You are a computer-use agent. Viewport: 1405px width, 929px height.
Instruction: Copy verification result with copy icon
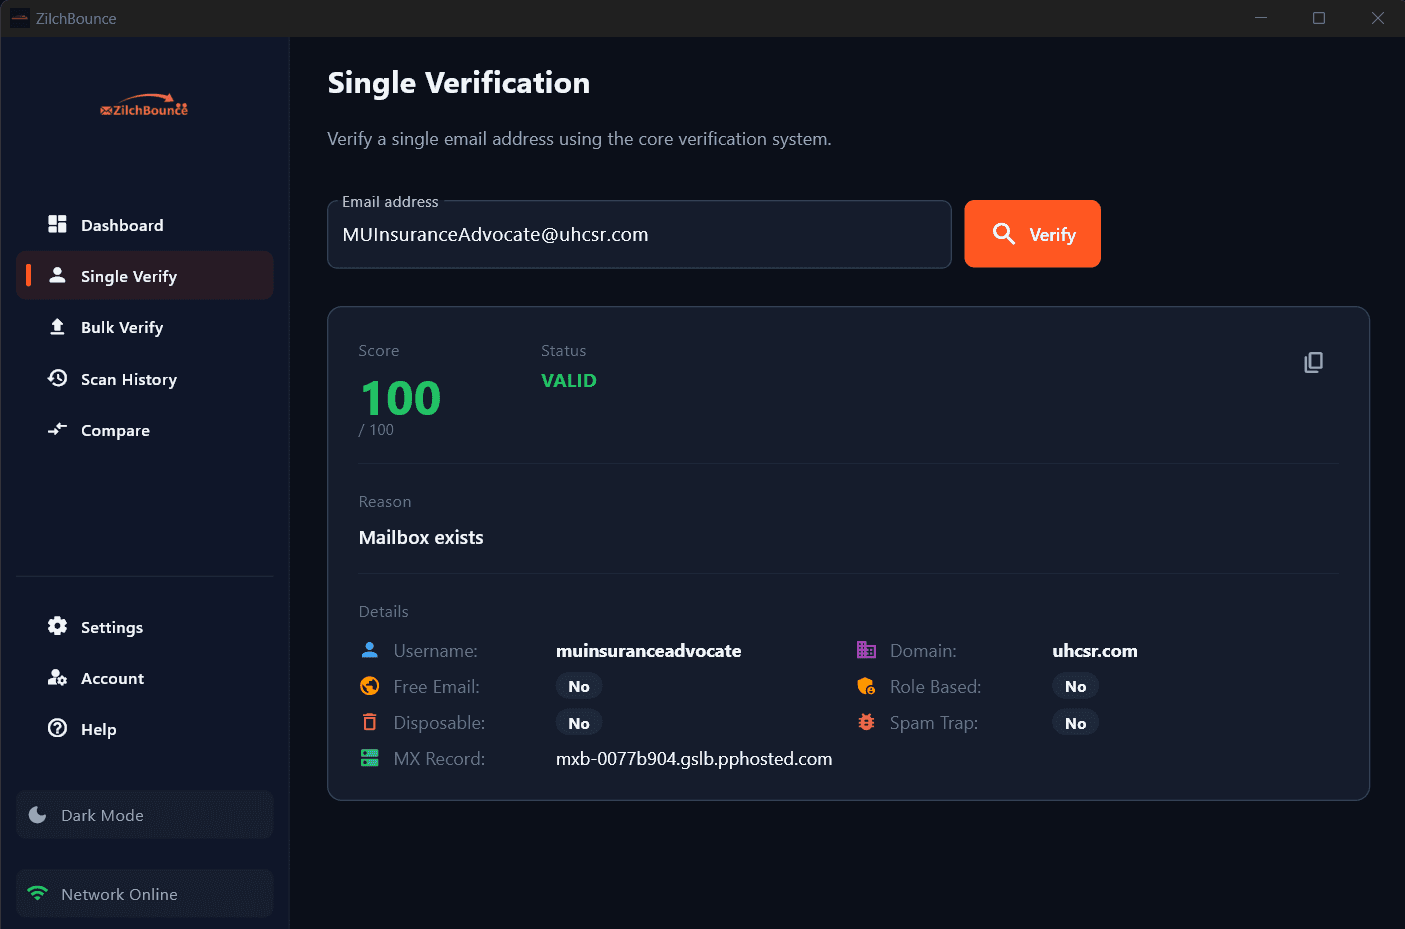click(1313, 362)
